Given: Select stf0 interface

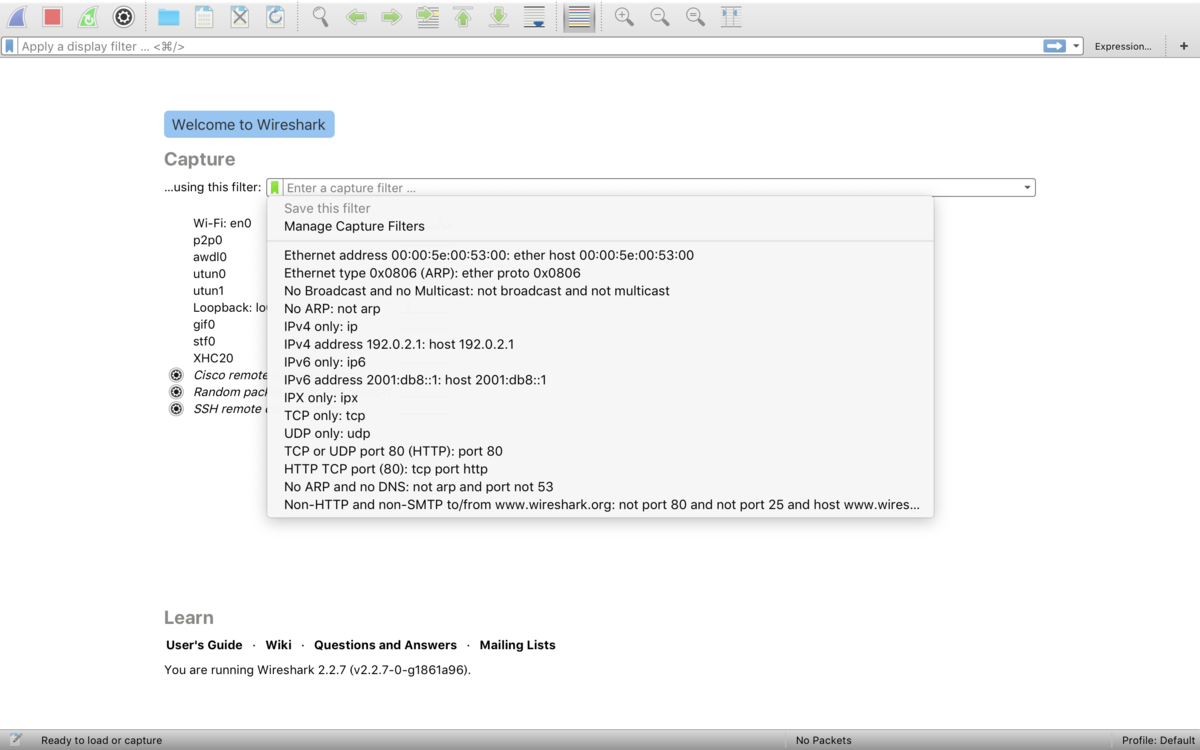Looking at the screenshot, I should click(204, 341).
